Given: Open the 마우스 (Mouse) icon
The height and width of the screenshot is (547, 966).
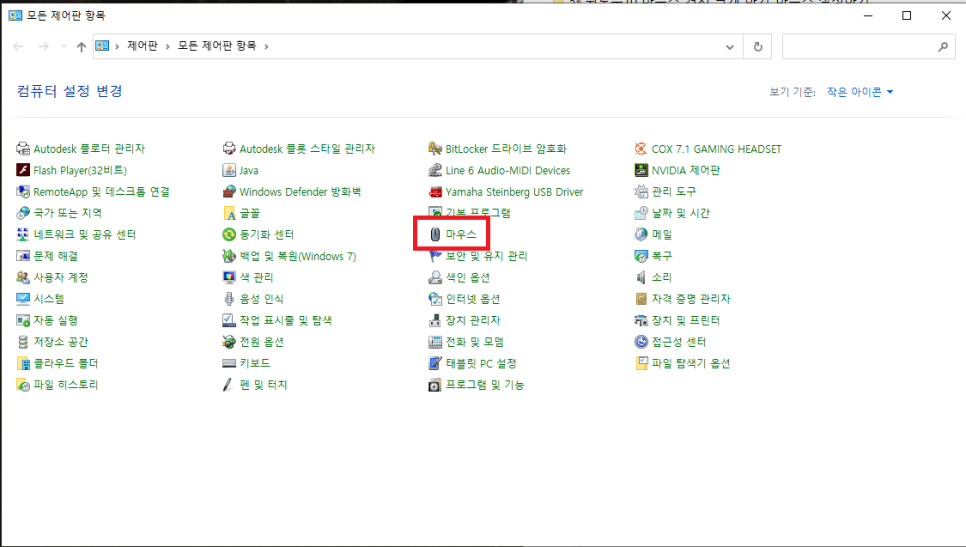Looking at the screenshot, I should pos(435,235).
